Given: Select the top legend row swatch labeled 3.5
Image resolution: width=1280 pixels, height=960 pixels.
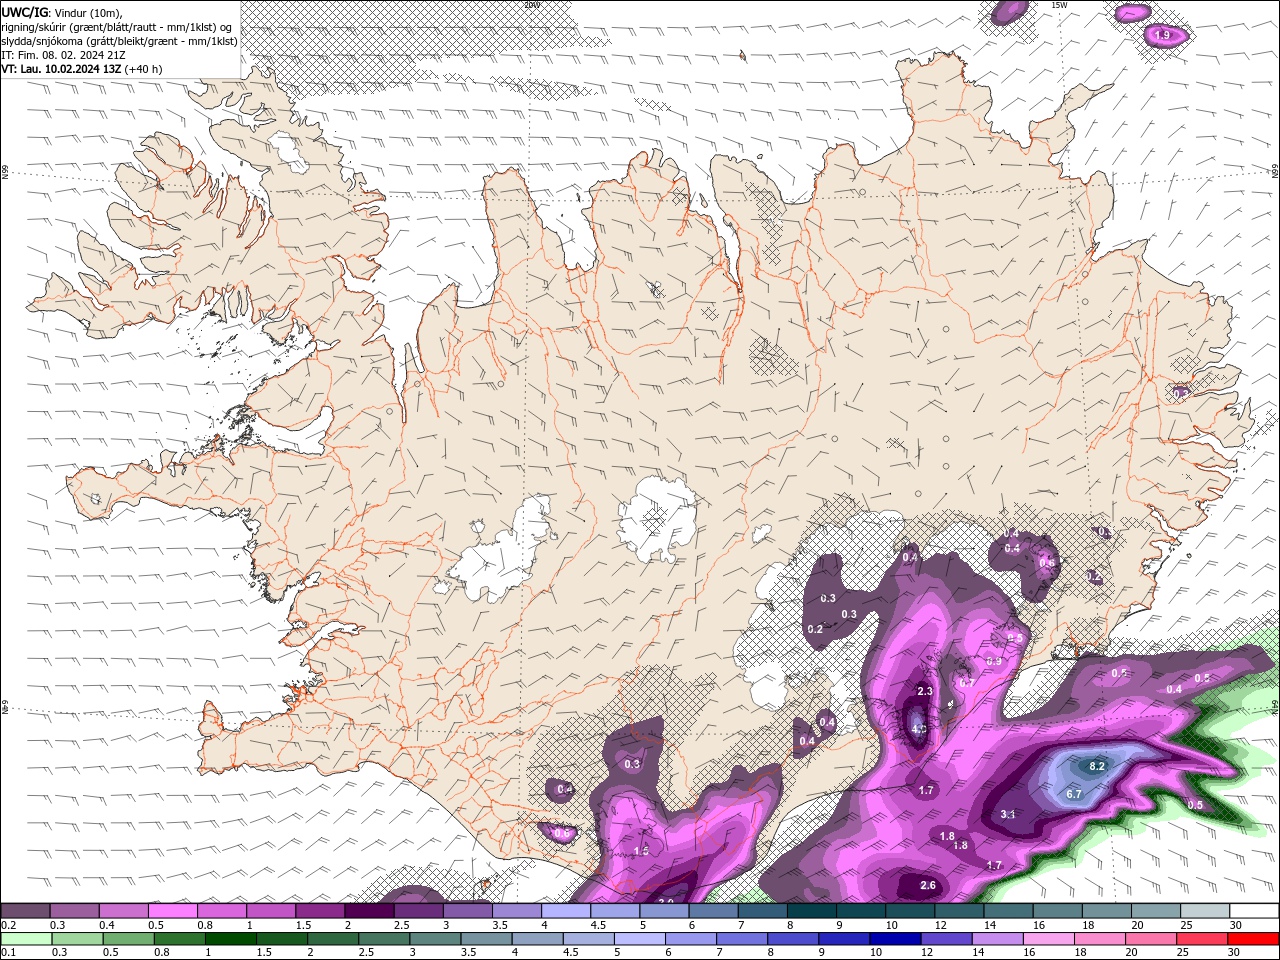Looking at the screenshot, I should [x=516, y=911].
